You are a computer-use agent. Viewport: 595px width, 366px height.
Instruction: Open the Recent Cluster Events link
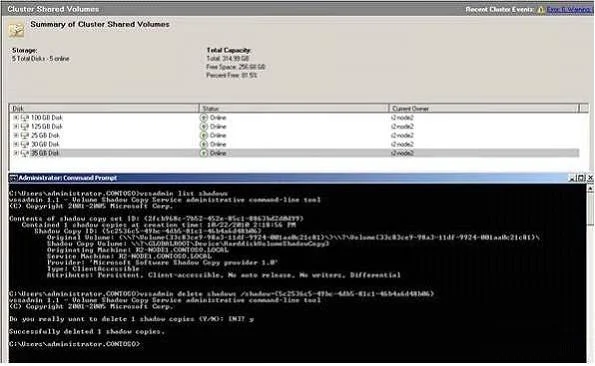570,9
